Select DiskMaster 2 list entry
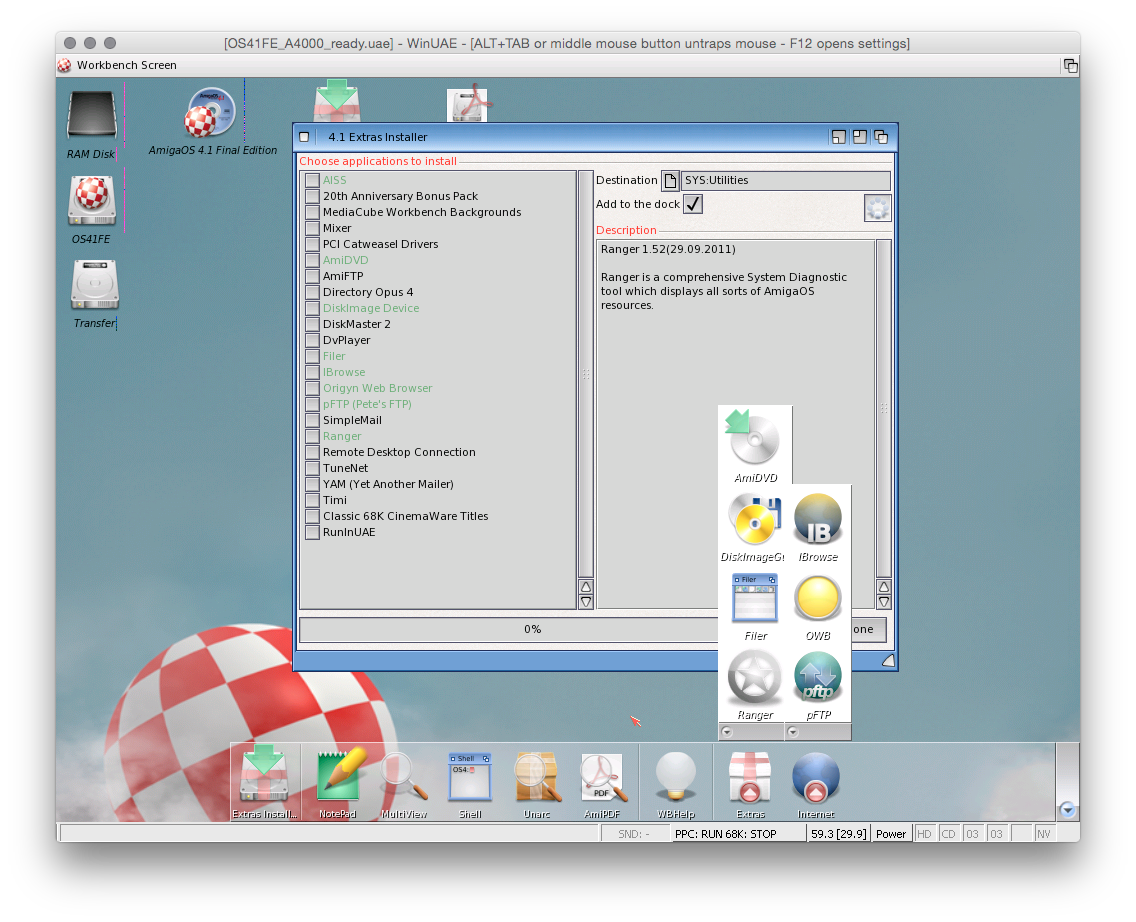 point(356,324)
